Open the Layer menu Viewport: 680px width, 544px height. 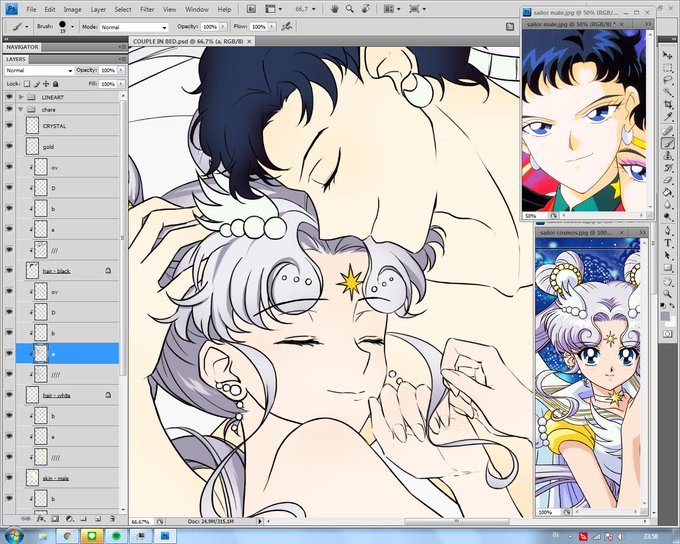pyautogui.click(x=98, y=9)
